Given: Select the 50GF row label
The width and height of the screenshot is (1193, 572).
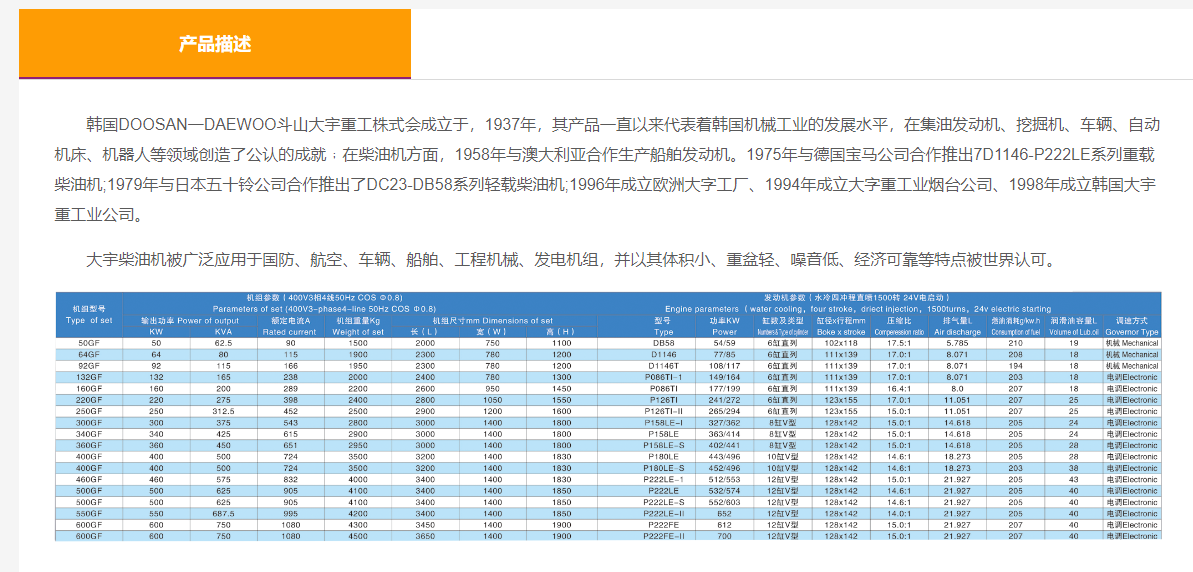Looking at the screenshot, I should (89, 343).
